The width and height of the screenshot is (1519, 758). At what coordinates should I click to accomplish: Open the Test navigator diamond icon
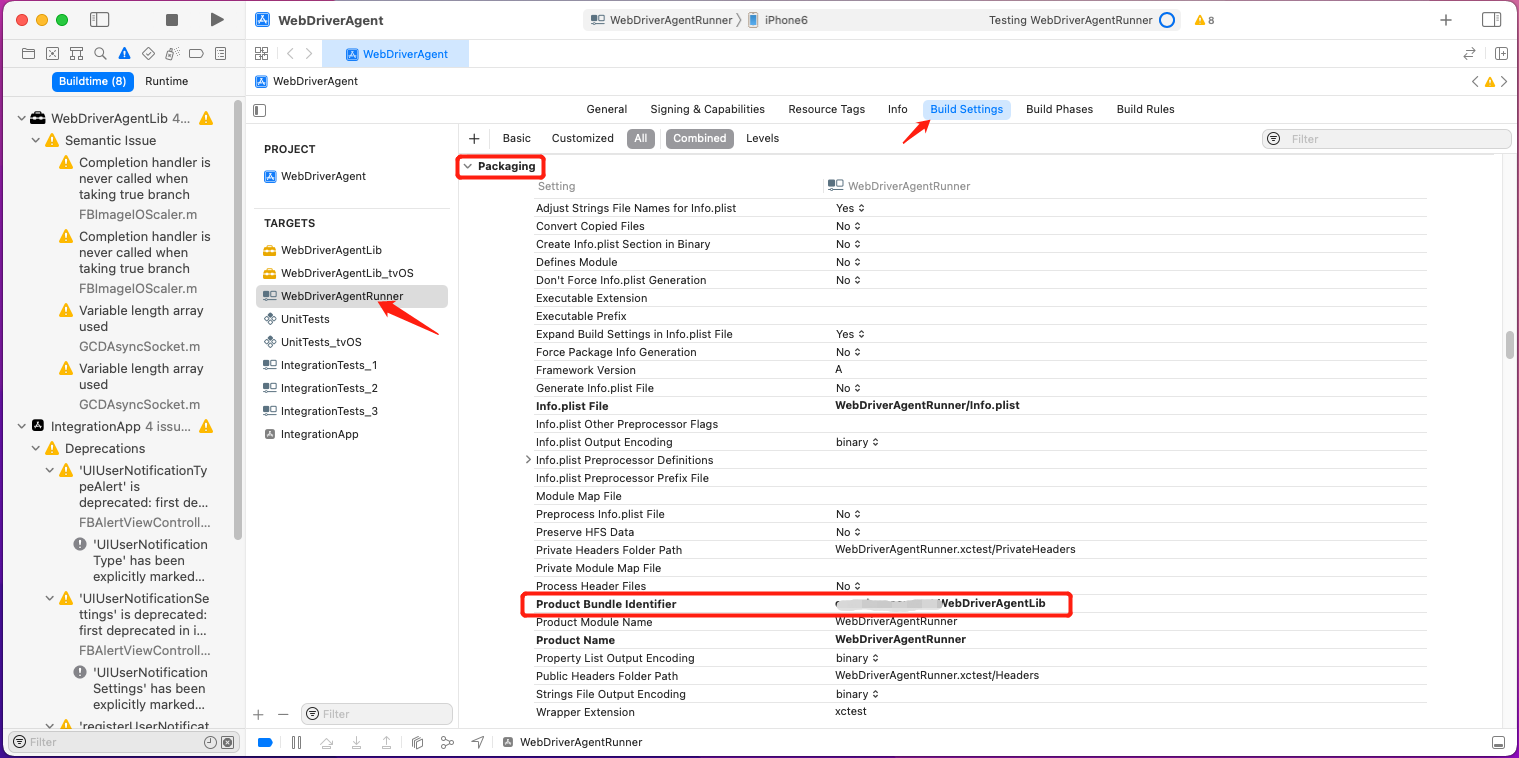[x=148, y=53]
